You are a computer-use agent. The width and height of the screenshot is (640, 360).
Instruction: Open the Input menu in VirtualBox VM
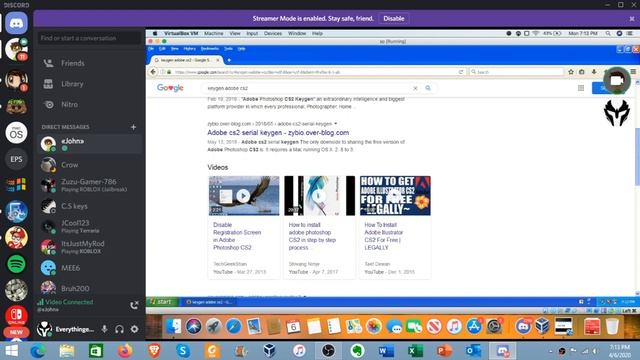[x=252, y=33]
